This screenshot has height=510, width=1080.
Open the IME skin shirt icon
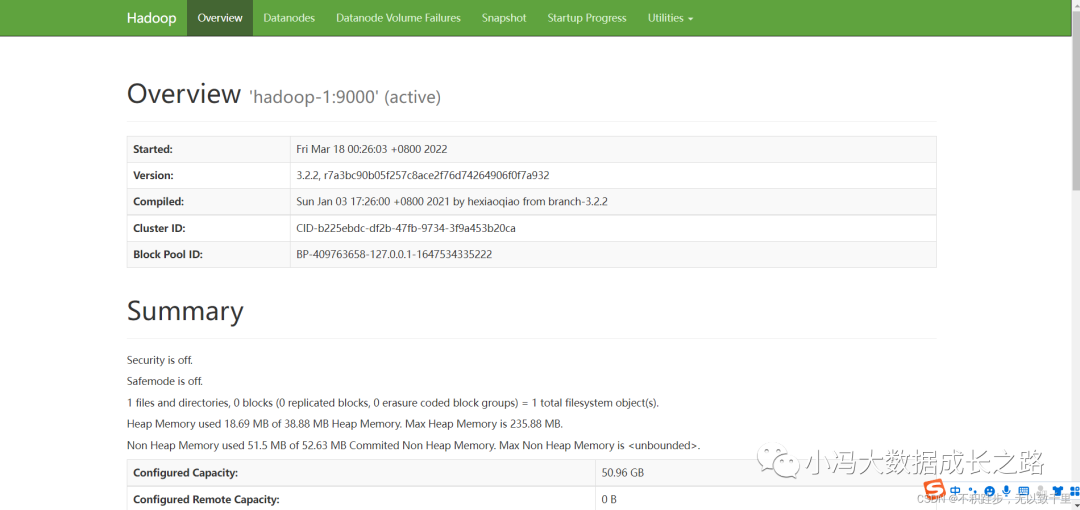click(1057, 491)
